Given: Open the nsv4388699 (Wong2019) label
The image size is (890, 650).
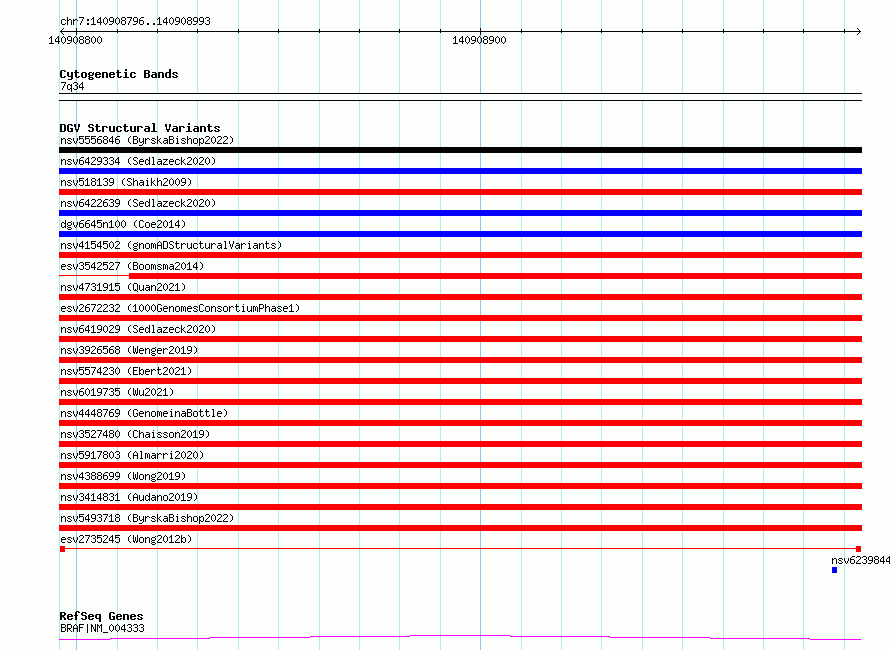Looking at the screenshot, I should [123, 476].
